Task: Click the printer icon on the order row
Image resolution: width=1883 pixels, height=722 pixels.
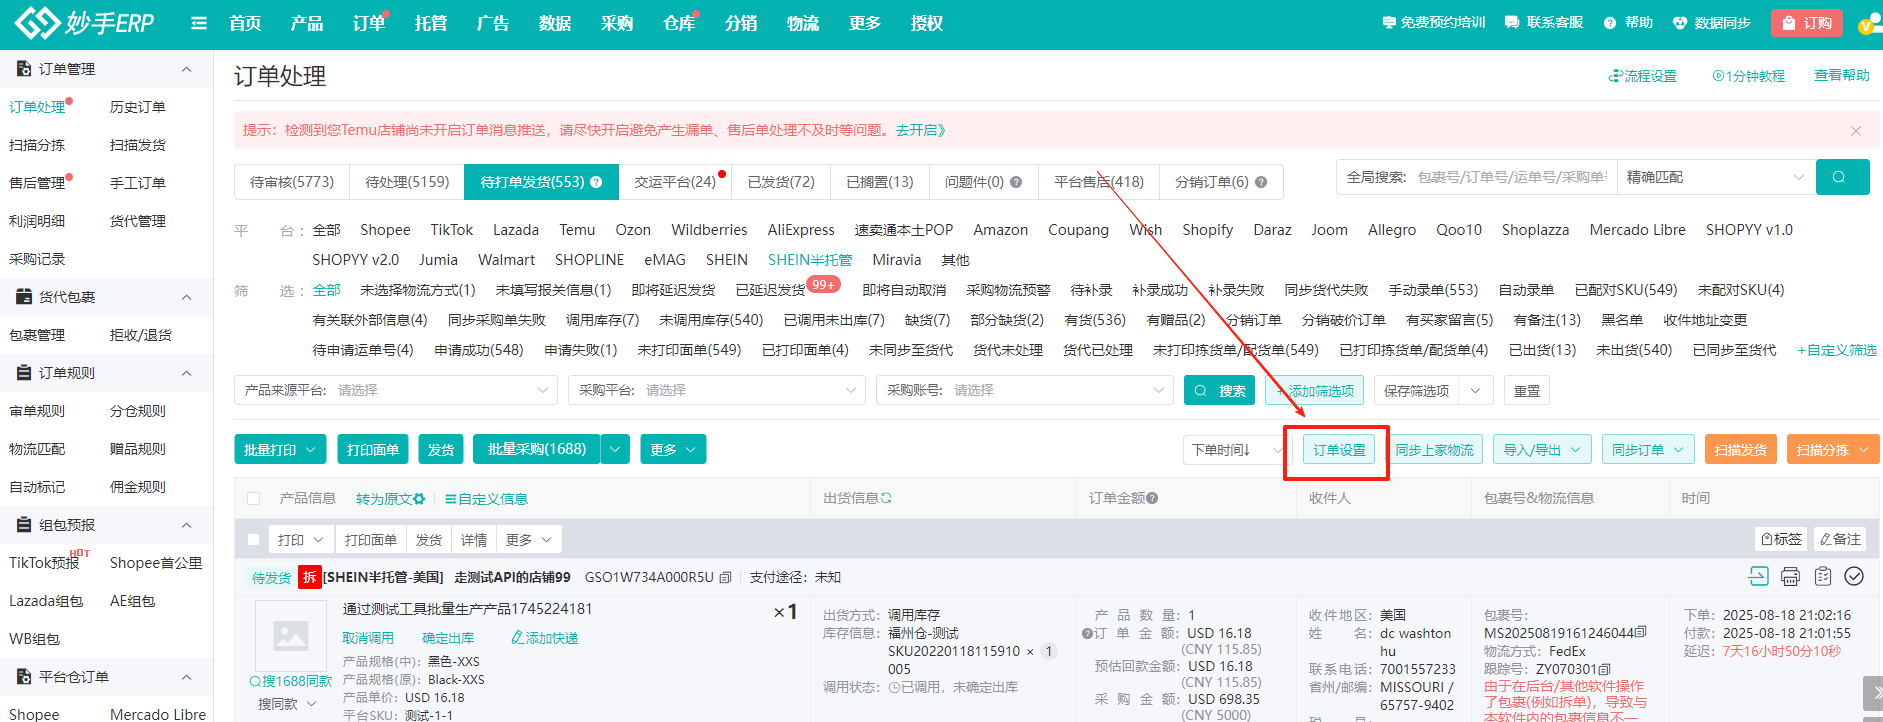Action: click(x=1790, y=576)
